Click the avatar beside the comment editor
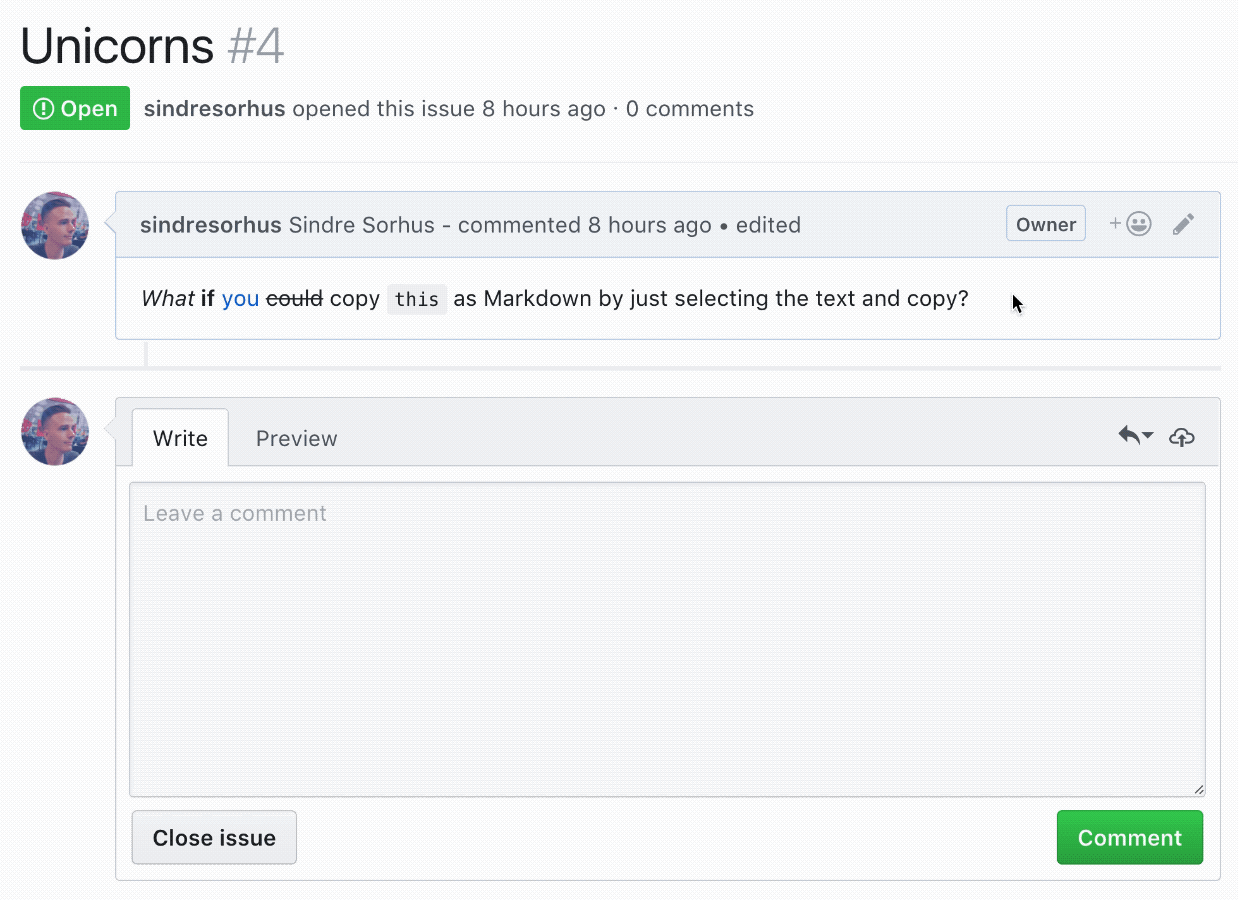Viewport: 1238px width, 900px height. (55, 432)
